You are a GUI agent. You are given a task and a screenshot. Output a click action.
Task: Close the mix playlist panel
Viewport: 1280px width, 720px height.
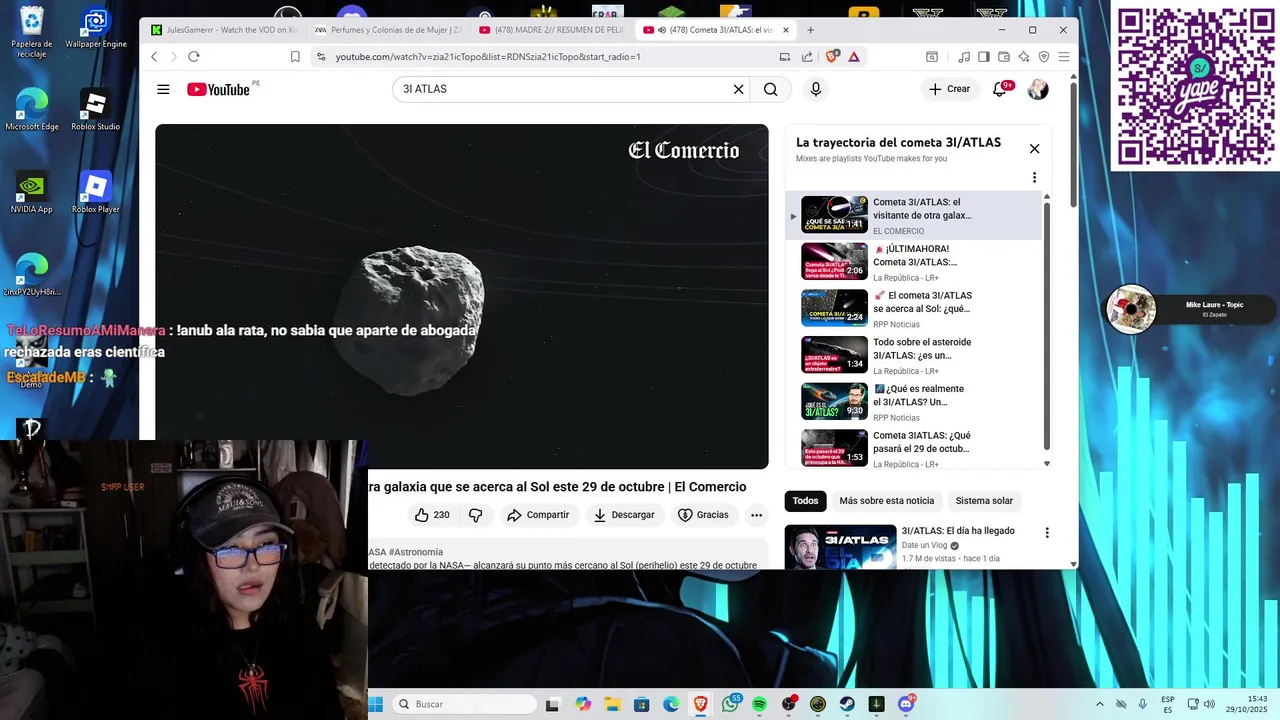tap(1034, 149)
